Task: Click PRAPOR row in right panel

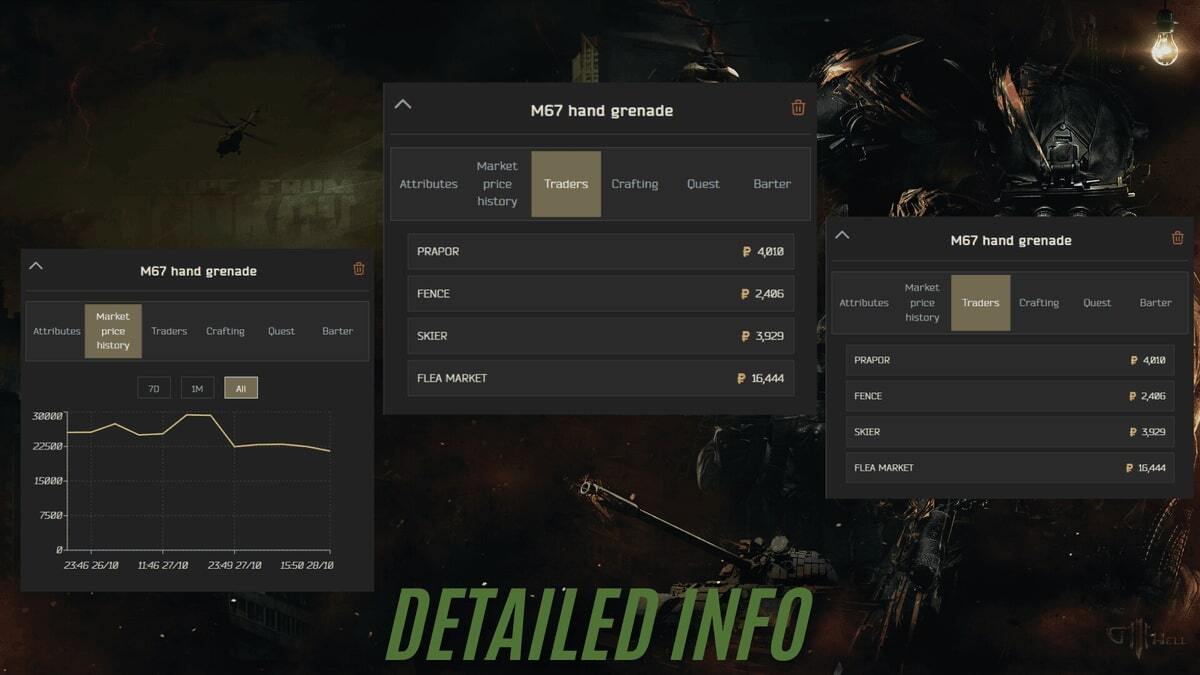Action: coord(1010,360)
